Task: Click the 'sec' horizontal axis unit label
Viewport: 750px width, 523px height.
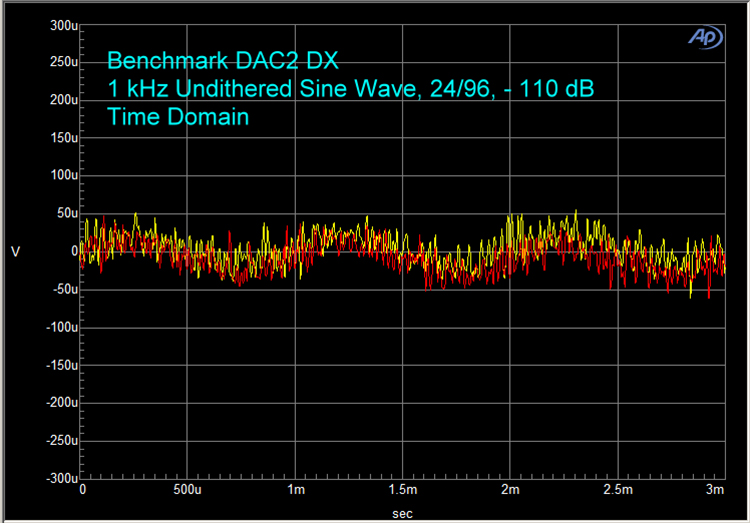Action: 403,511
